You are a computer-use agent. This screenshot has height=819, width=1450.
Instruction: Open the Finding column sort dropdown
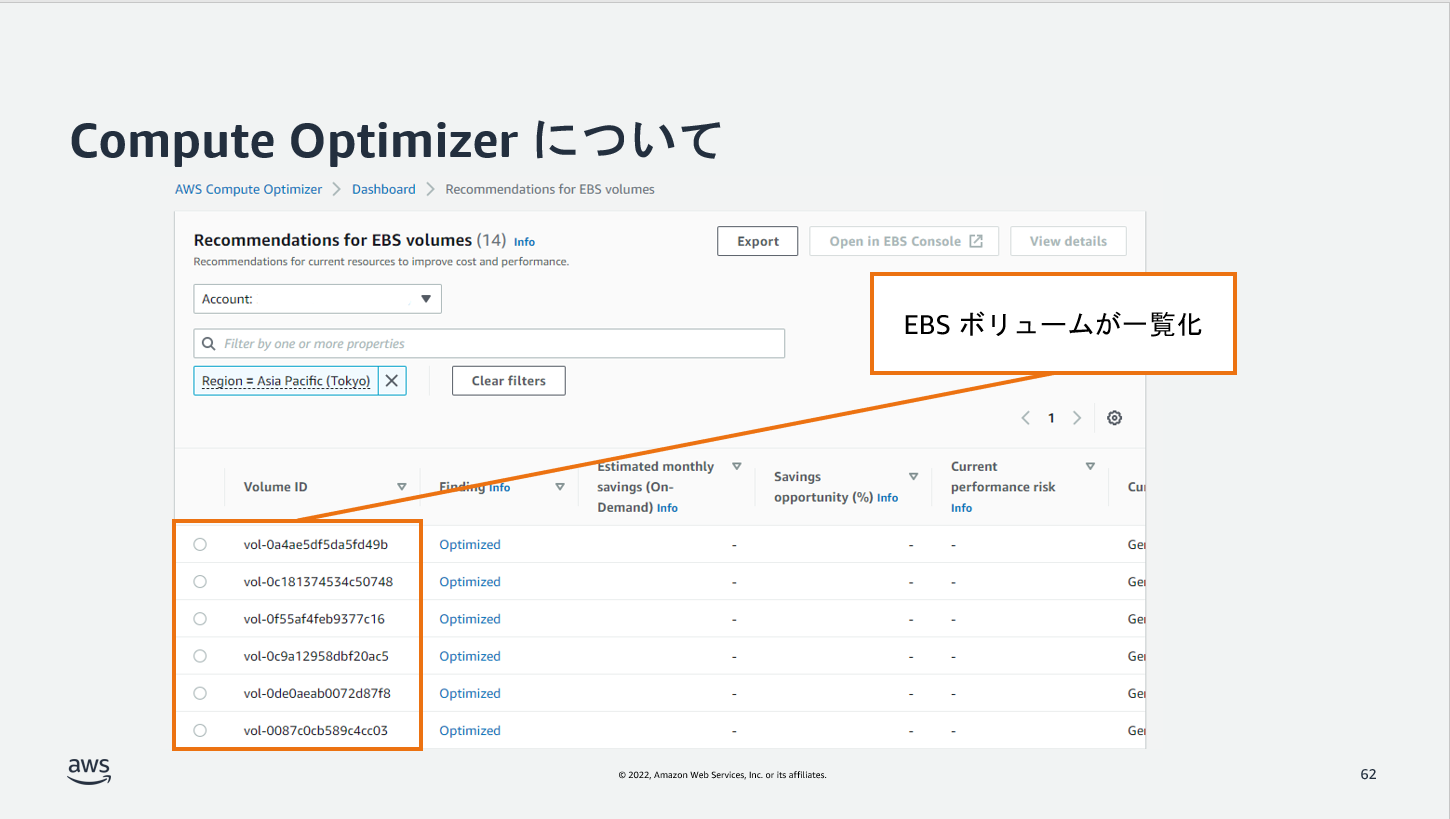(x=560, y=486)
